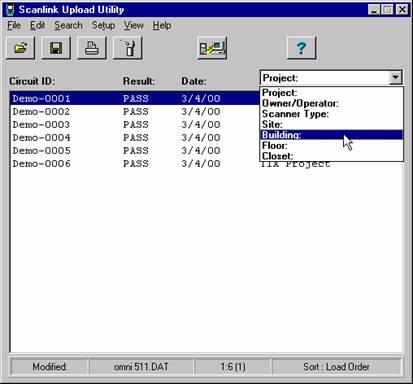Open the Help menu
This screenshot has height=384, width=413.
(162, 25)
